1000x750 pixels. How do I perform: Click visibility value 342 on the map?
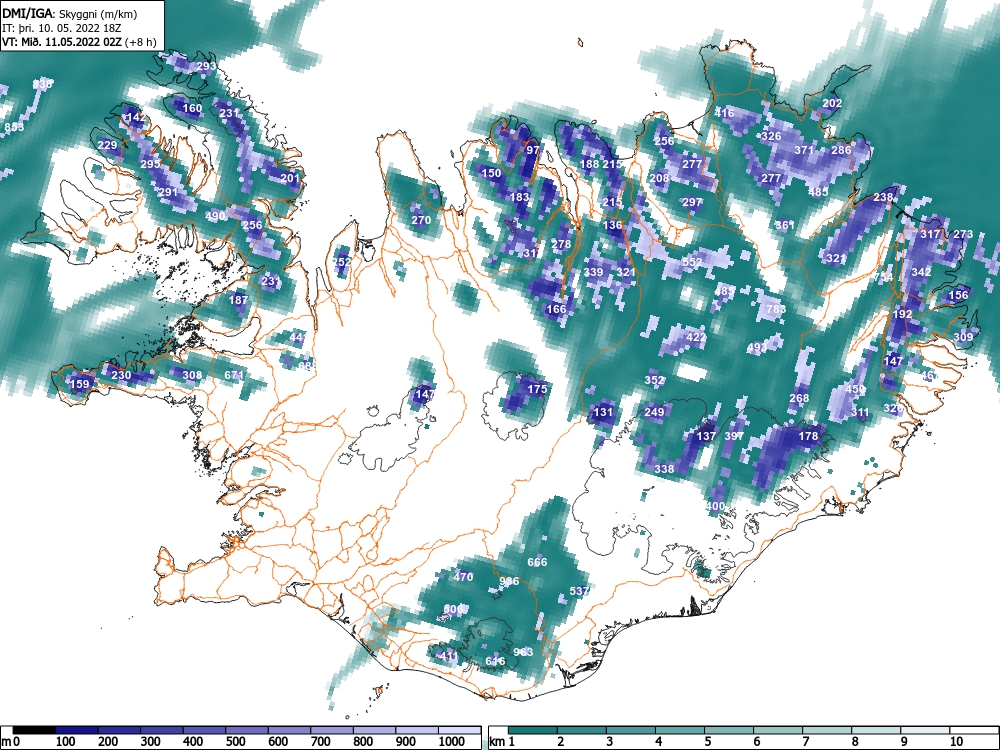click(x=921, y=272)
